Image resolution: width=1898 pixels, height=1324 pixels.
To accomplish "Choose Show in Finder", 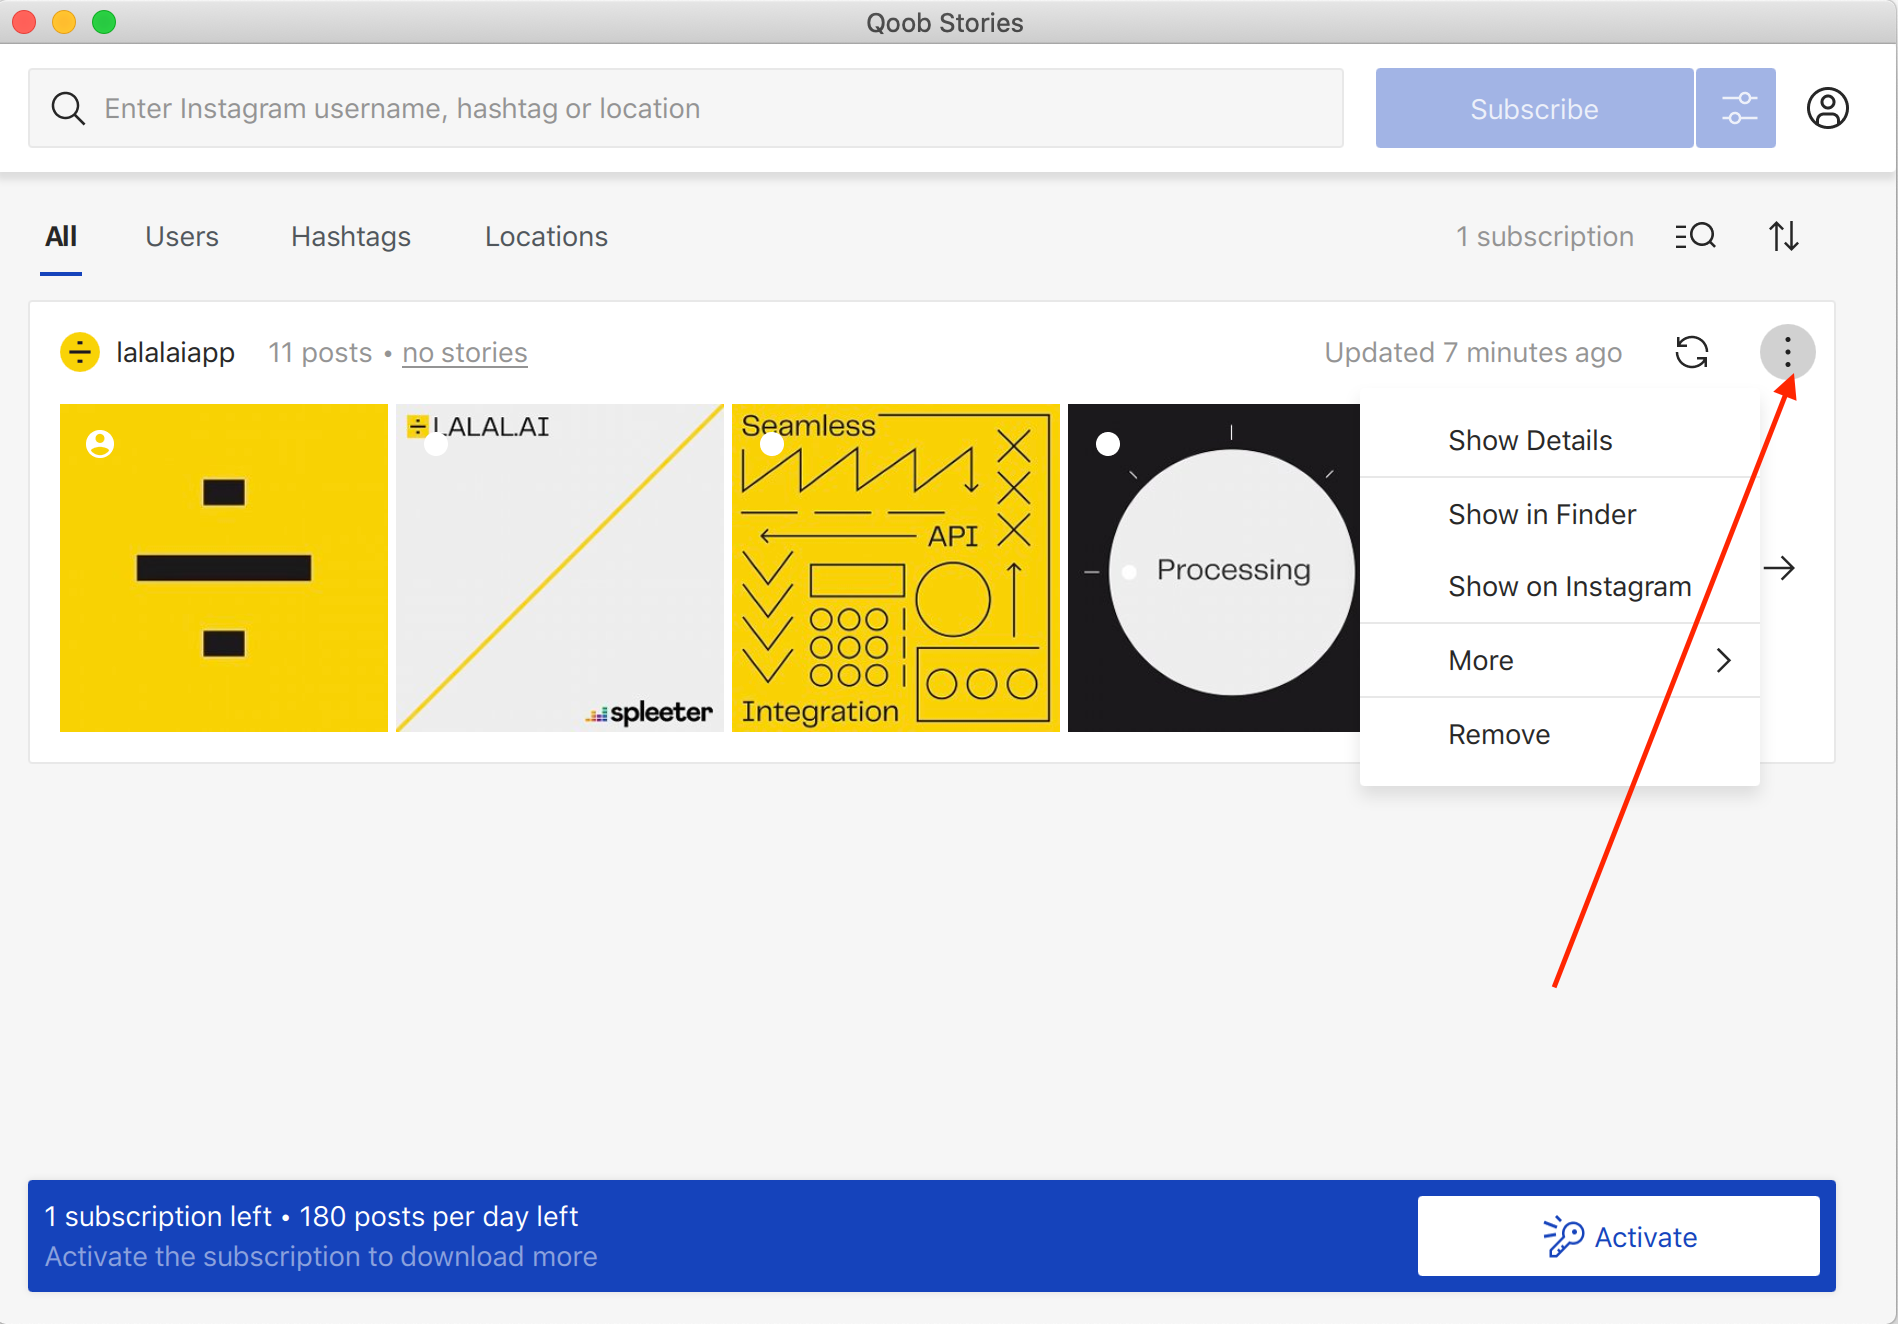I will tap(1560, 514).
